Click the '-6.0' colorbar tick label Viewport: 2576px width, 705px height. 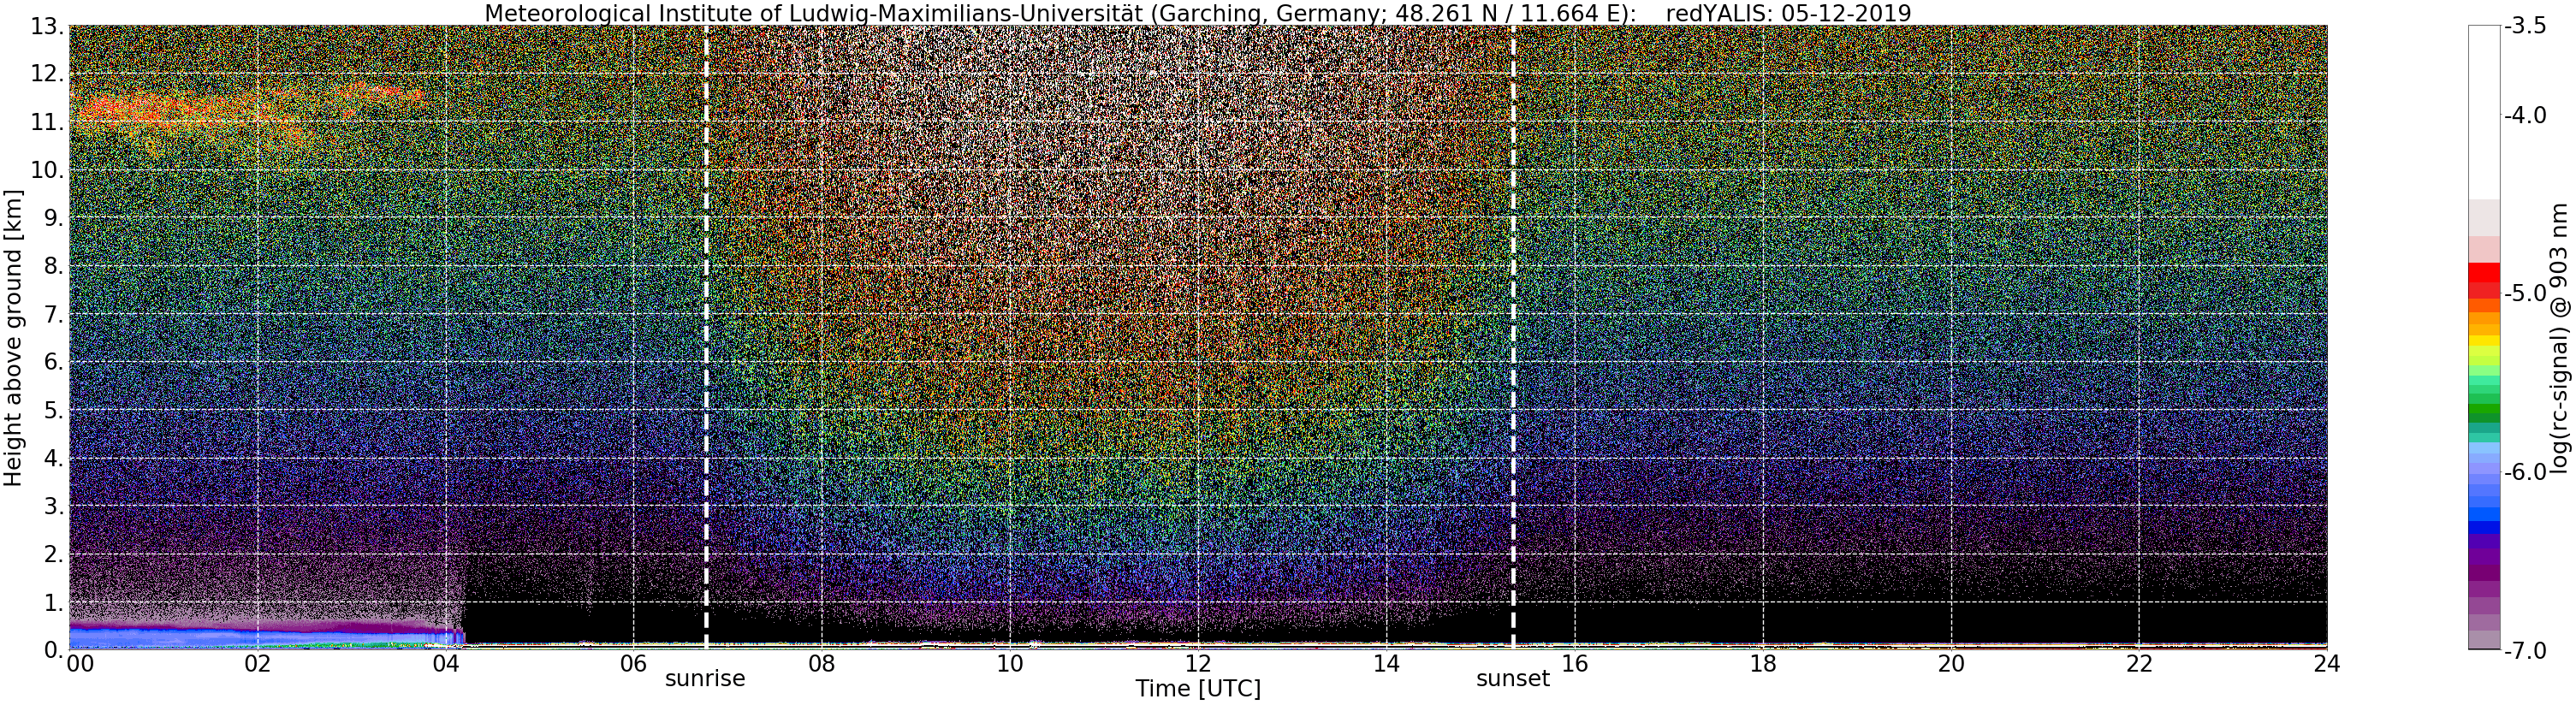click(2526, 472)
